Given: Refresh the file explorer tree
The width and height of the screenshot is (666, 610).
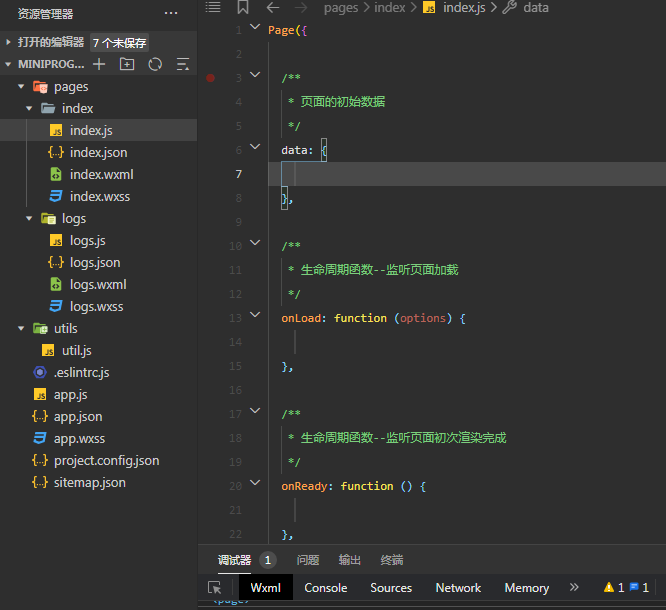Looking at the screenshot, I should click(155, 64).
